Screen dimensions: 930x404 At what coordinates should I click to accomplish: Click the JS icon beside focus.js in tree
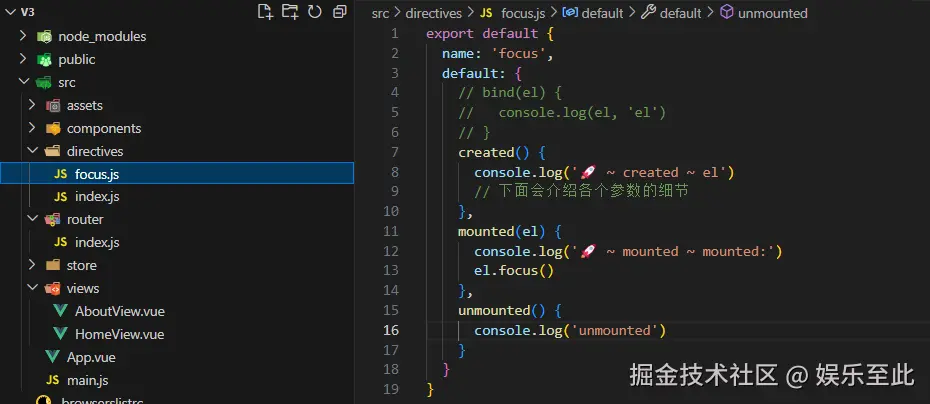[60, 174]
